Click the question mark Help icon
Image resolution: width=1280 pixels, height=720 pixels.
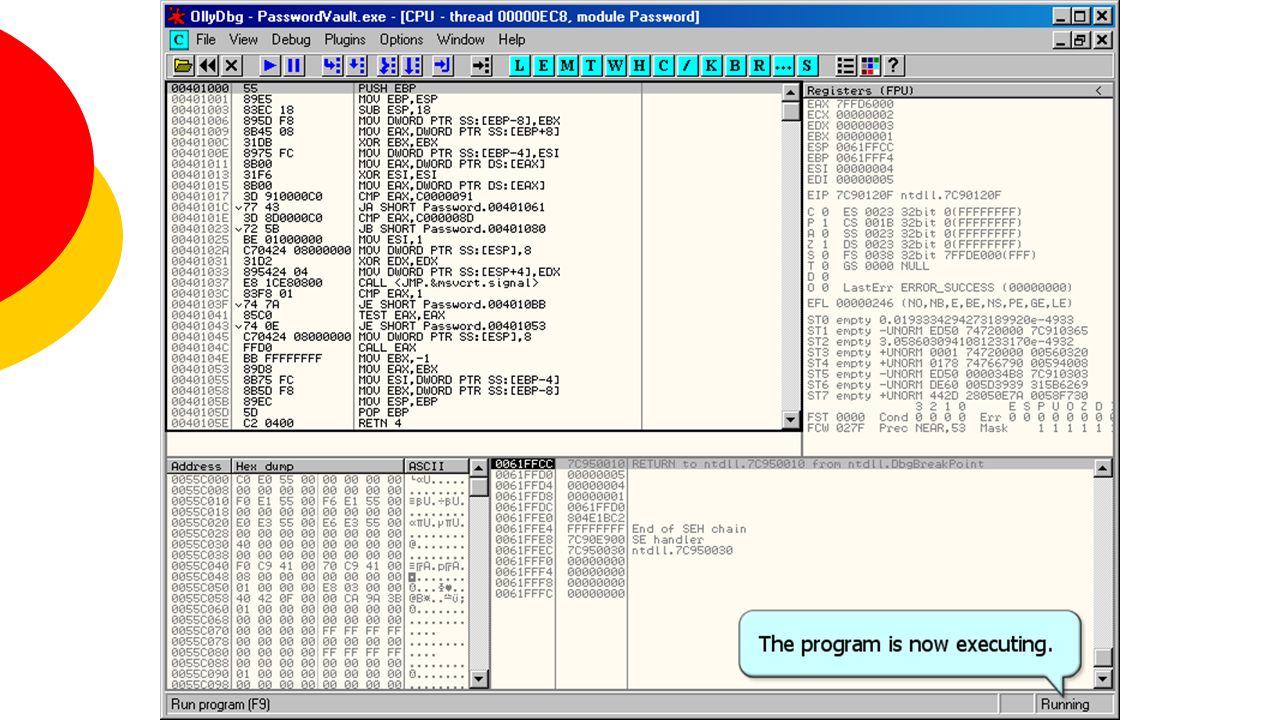894,66
